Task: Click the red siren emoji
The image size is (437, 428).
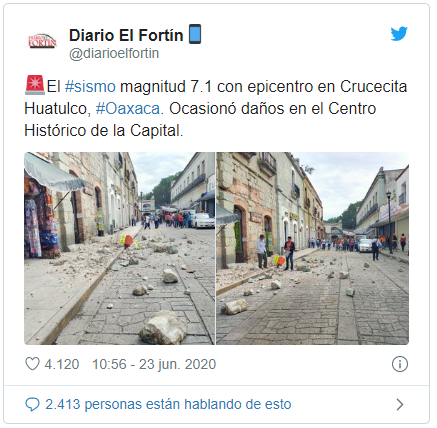Action: click(35, 85)
